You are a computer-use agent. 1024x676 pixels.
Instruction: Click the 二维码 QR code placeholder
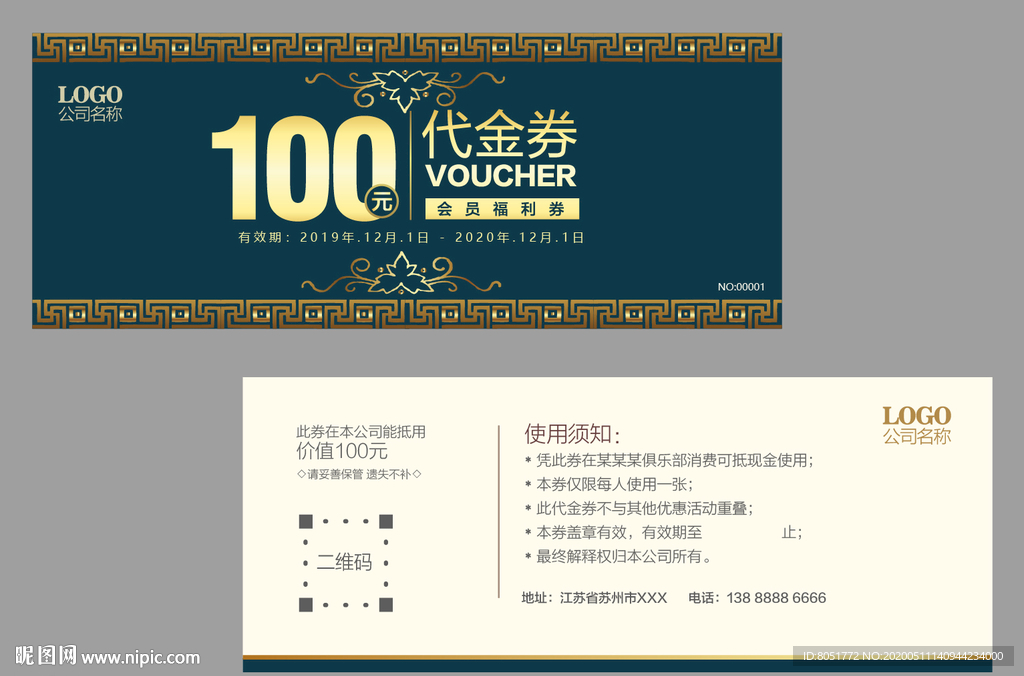click(345, 562)
